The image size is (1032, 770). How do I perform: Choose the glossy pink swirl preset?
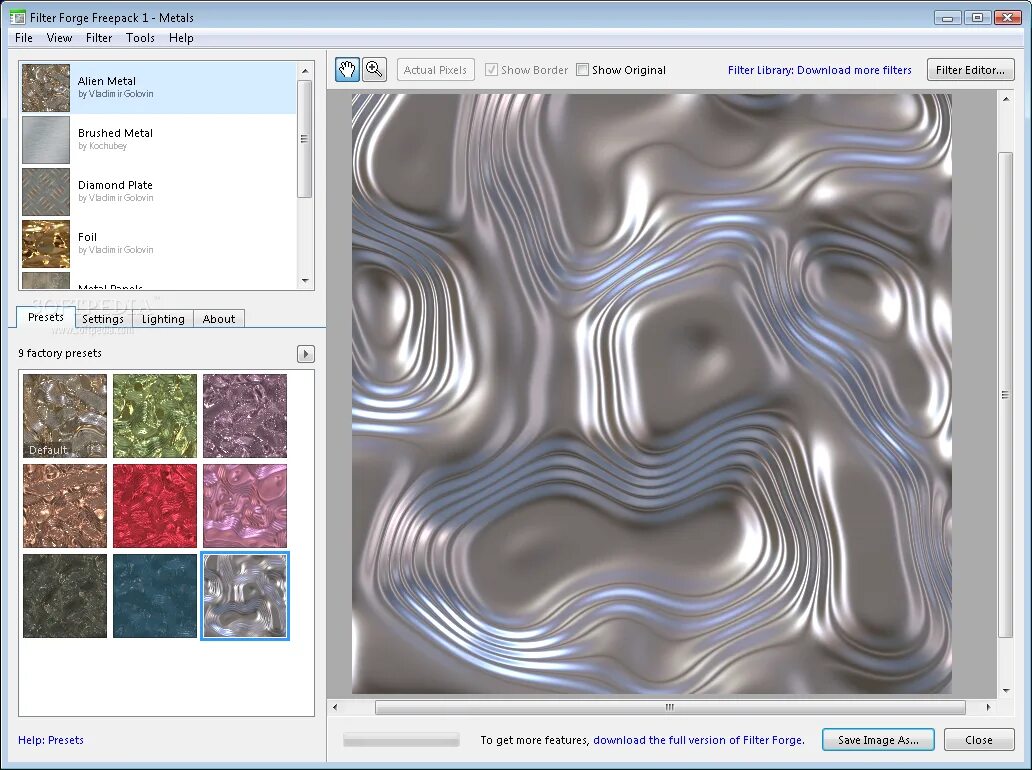click(x=245, y=506)
